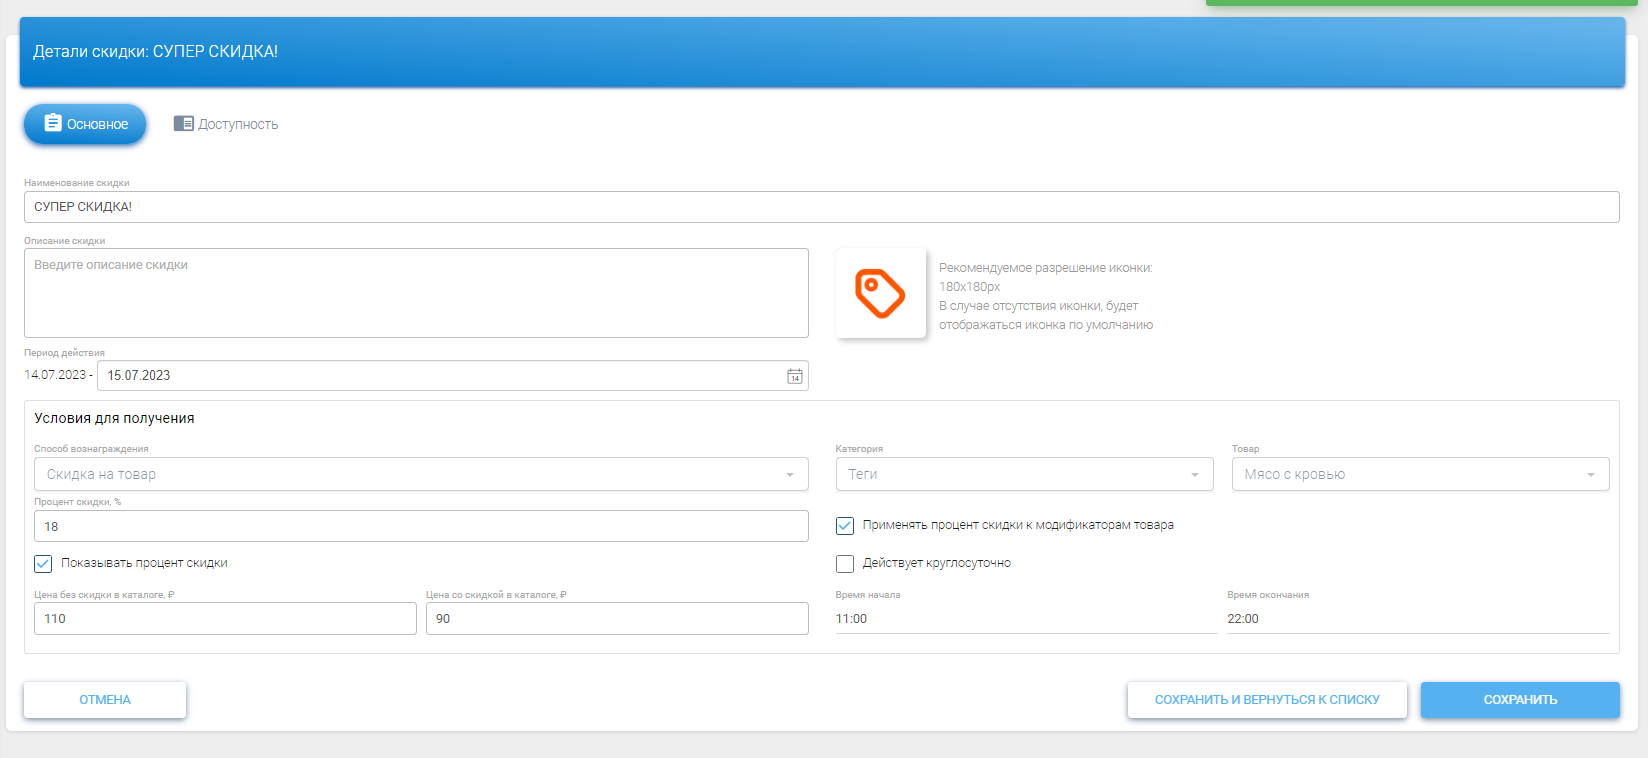Click the 'Наименование скидки' name field
The image size is (1648, 758).
point(820,207)
